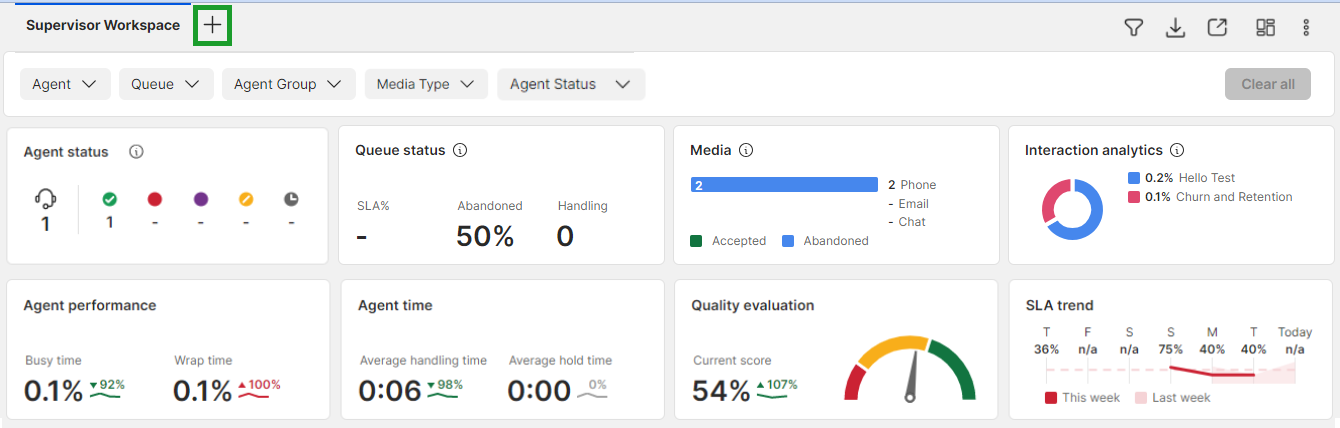Select the yellow away status icon
The image size is (1340, 428).
[x=246, y=199]
